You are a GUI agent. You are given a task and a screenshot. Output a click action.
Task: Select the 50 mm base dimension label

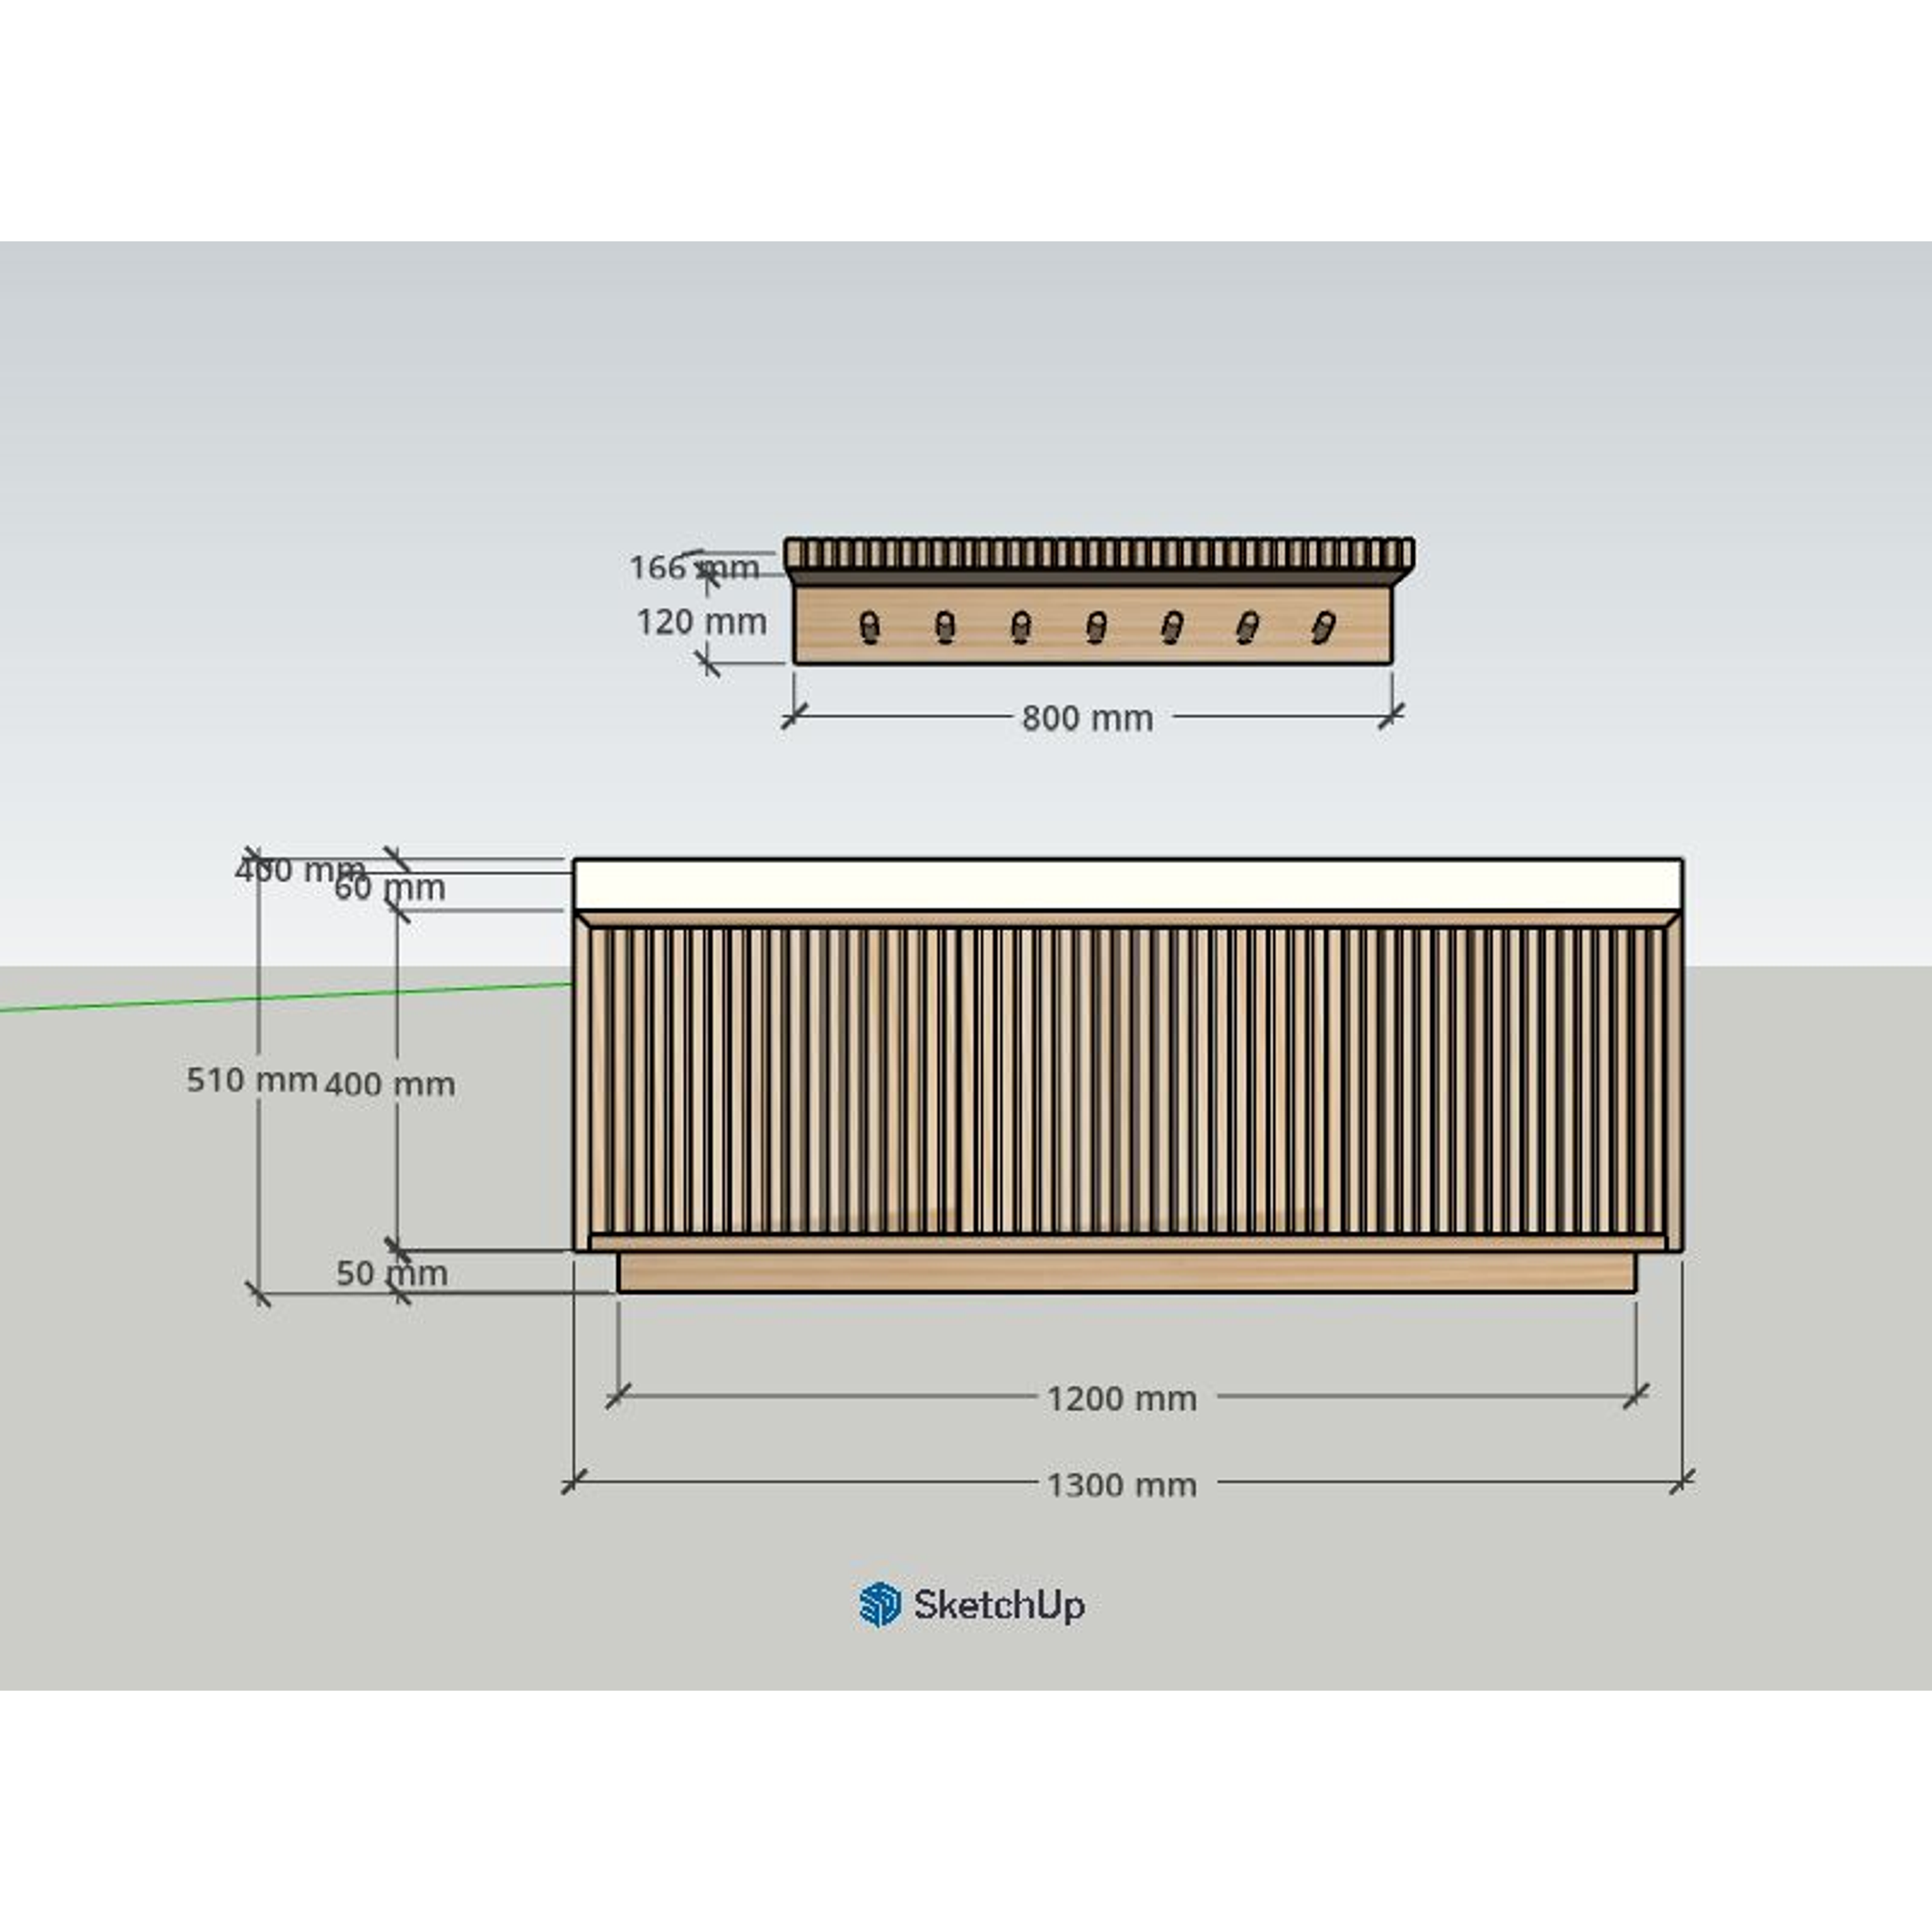[x=391, y=1273]
